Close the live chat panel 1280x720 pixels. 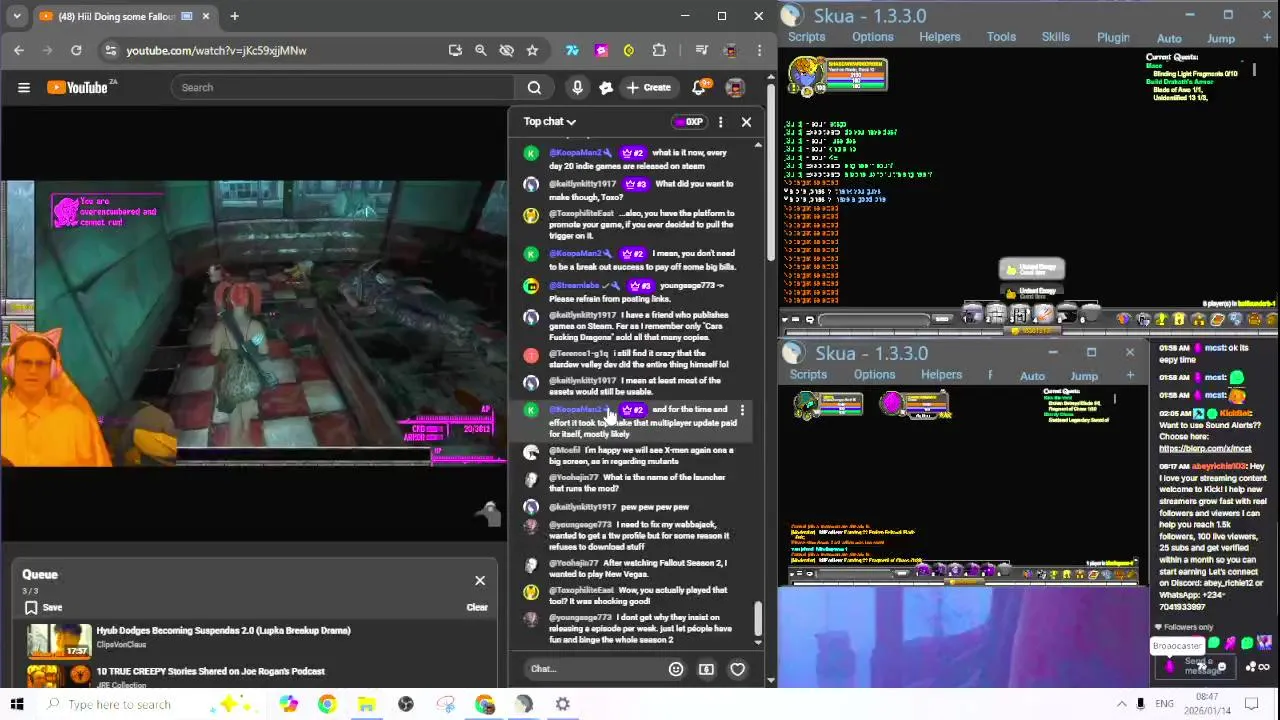click(746, 122)
